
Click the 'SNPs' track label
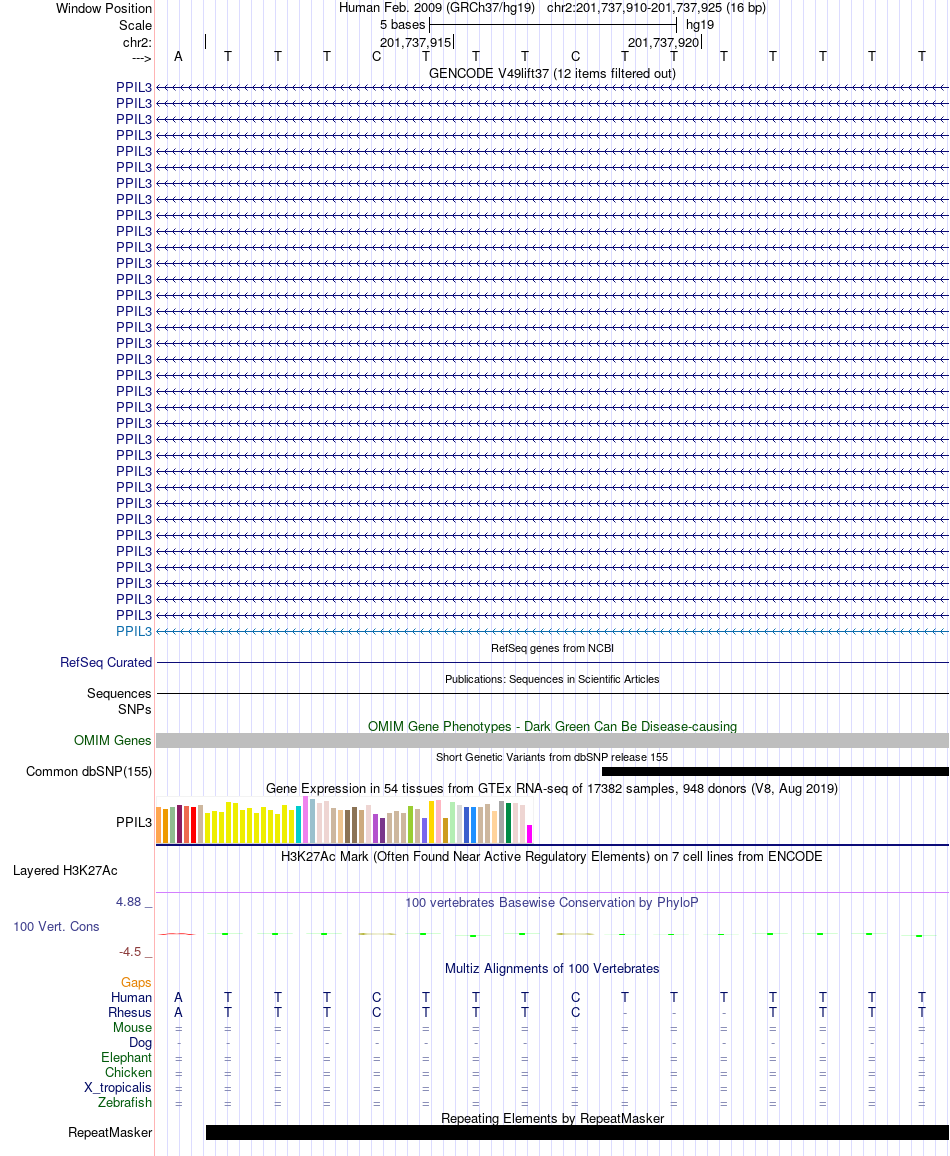[135, 710]
